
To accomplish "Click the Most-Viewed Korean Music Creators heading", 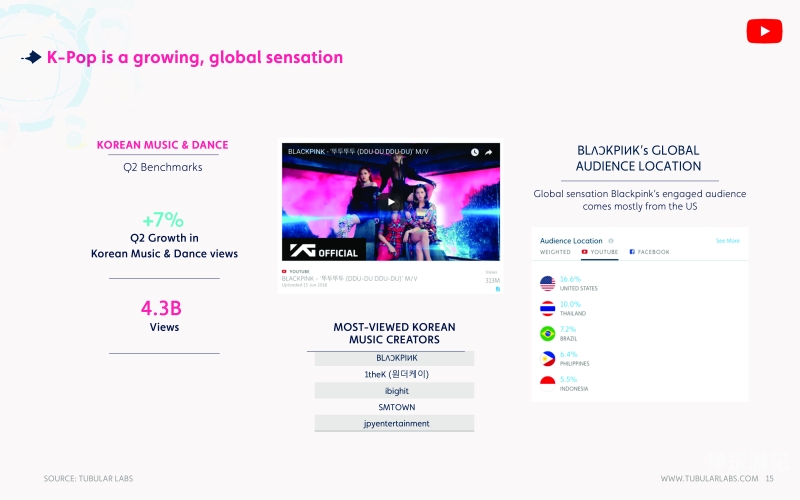I will 394,333.
